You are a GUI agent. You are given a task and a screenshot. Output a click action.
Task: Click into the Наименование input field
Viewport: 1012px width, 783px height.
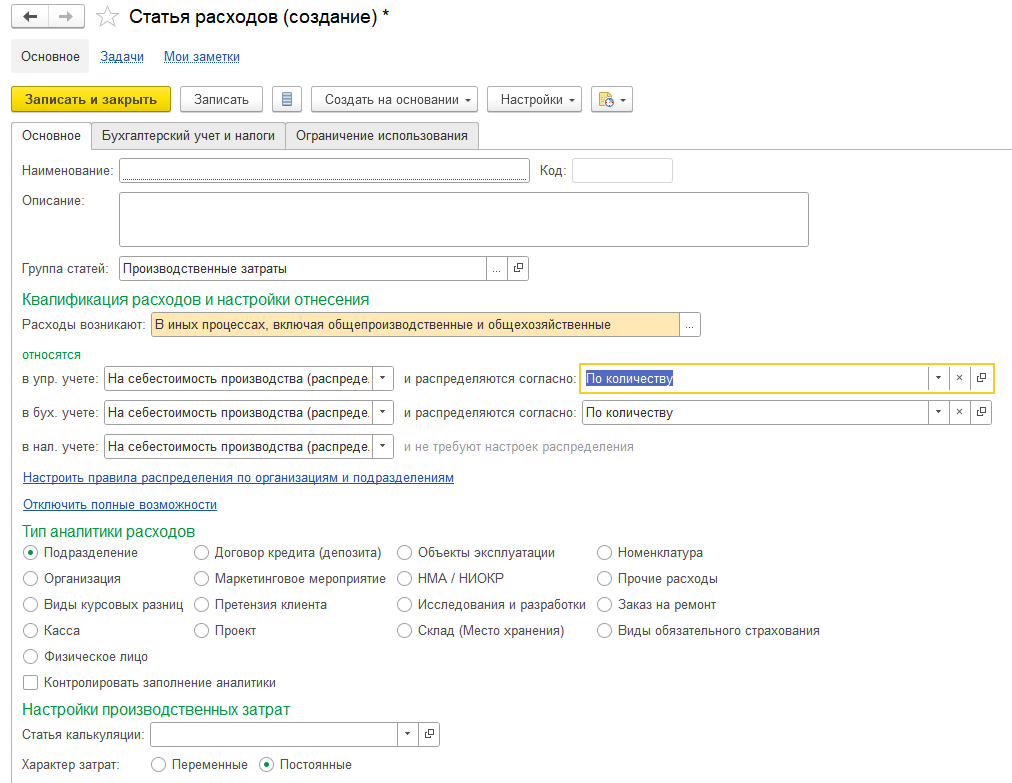click(323, 171)
